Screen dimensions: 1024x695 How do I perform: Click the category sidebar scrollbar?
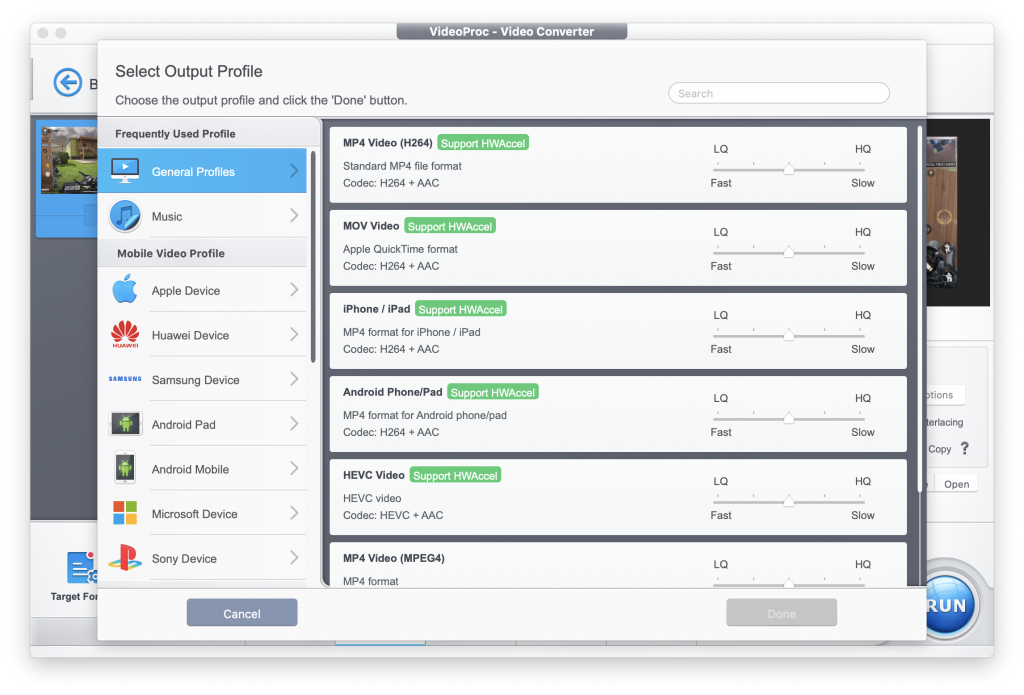click(x=313, y=256)
